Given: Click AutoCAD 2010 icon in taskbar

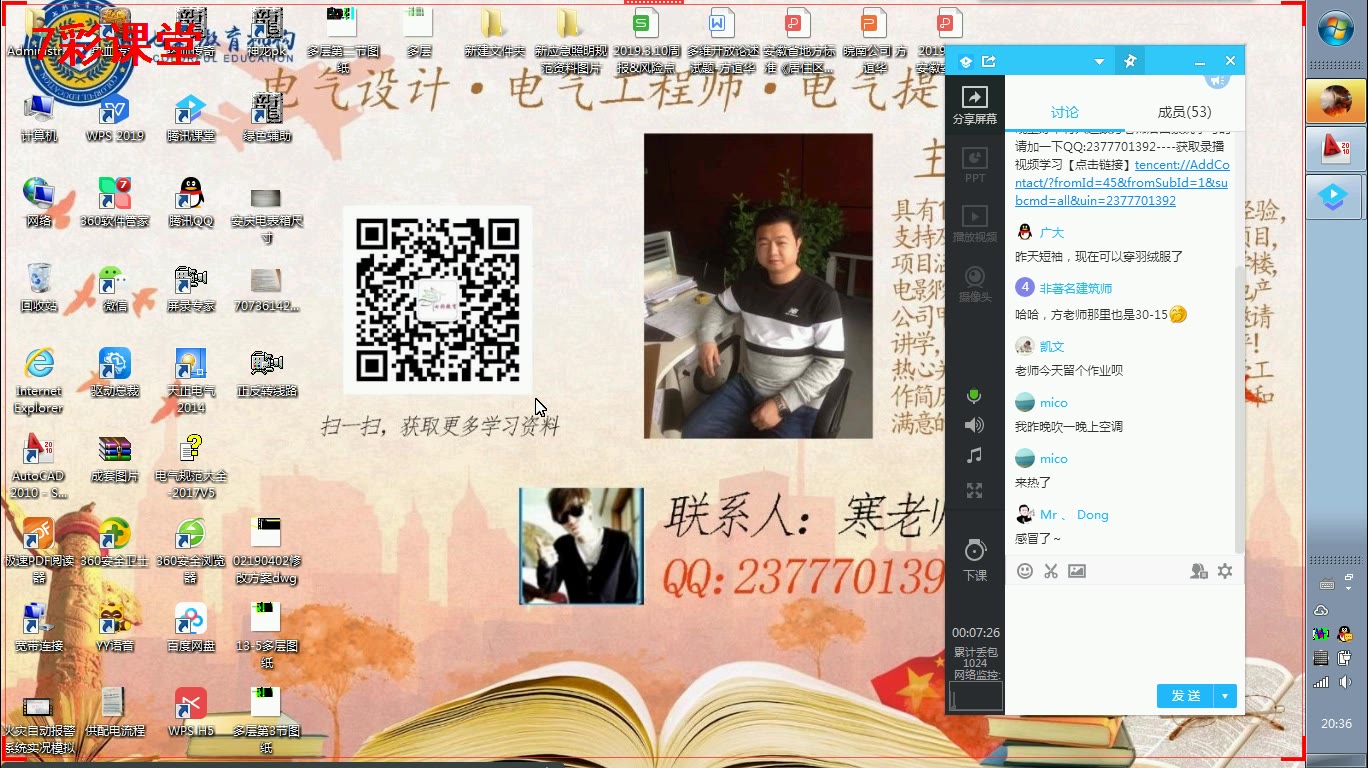Looking at the screenshot, I should pos(1334,150).
